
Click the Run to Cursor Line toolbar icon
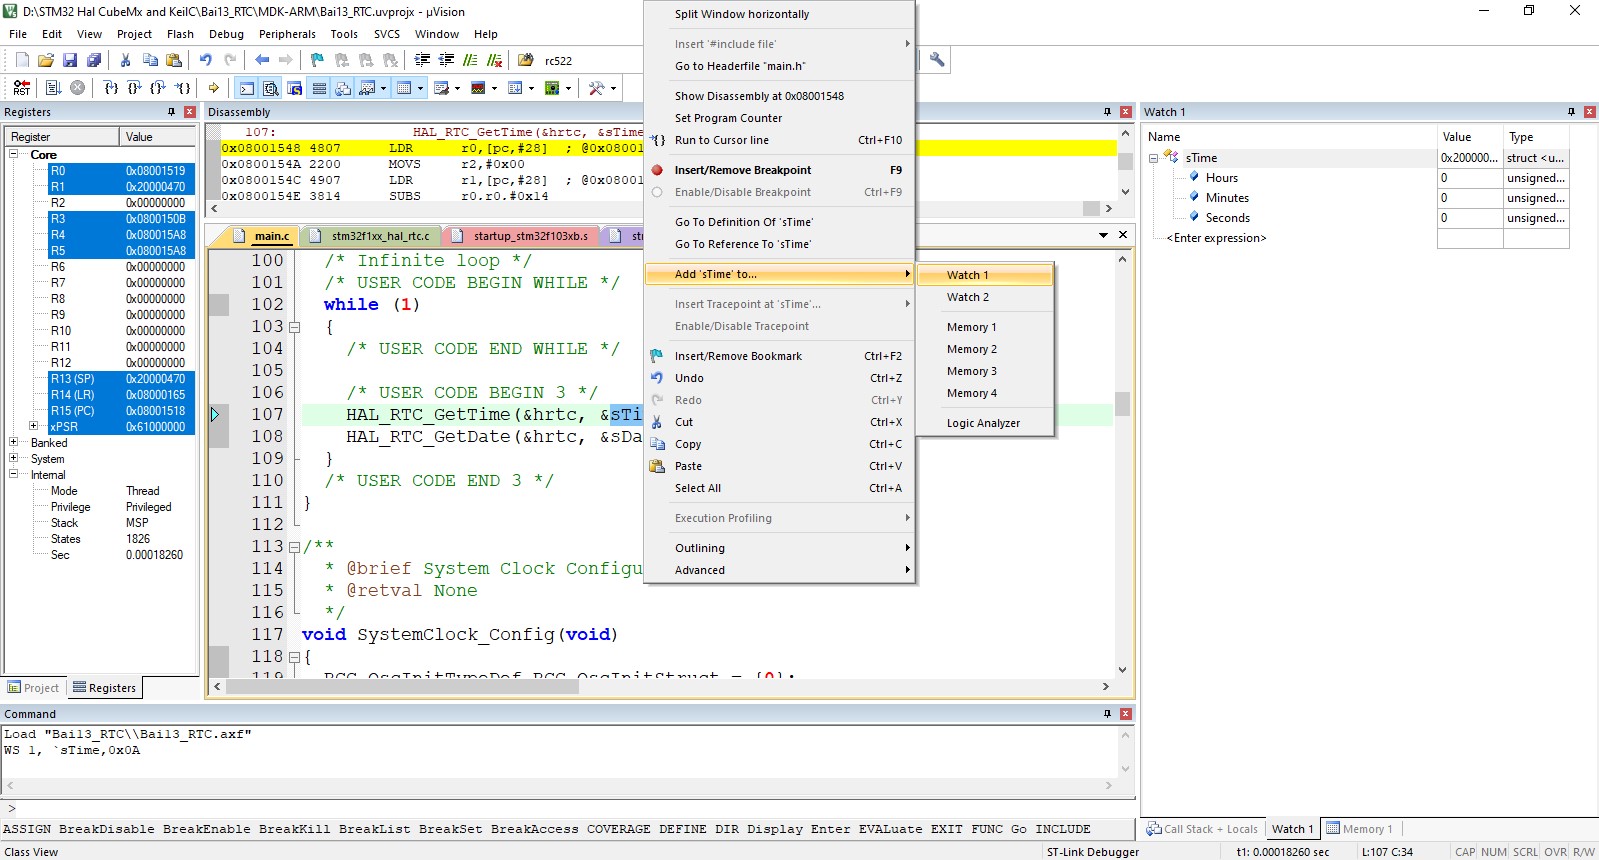coord(183,88)
